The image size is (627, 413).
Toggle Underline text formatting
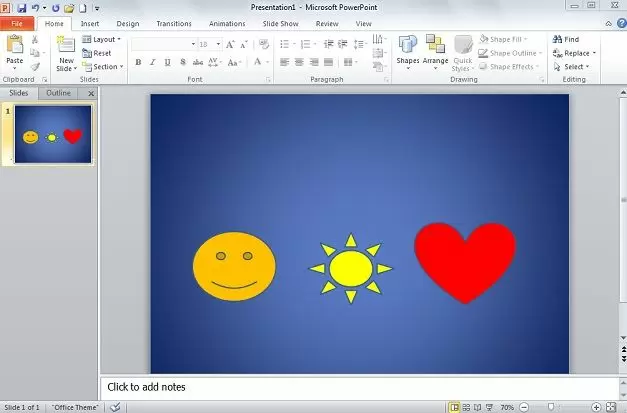coord(167,62)
